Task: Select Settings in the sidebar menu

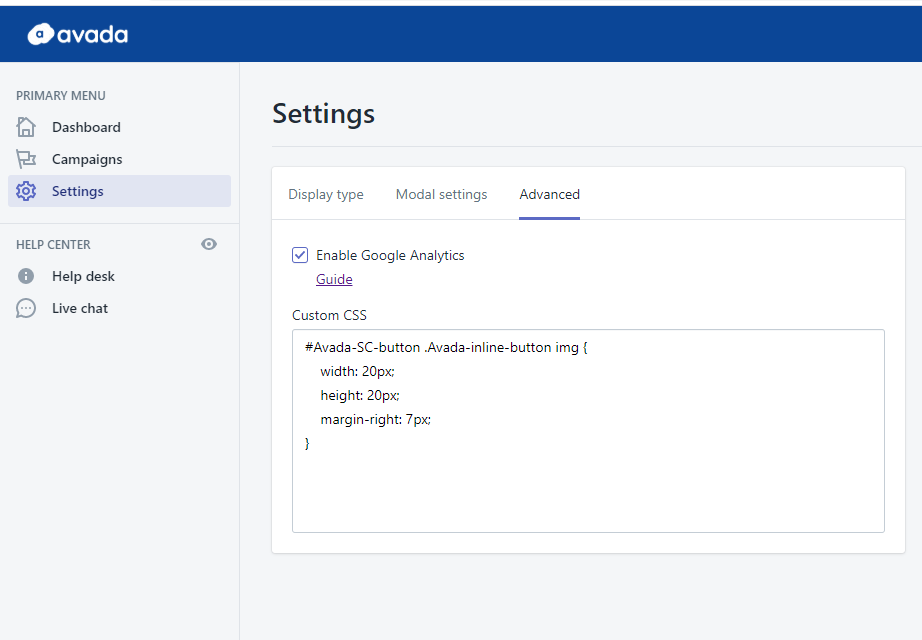Action: (x=78, y=191)
